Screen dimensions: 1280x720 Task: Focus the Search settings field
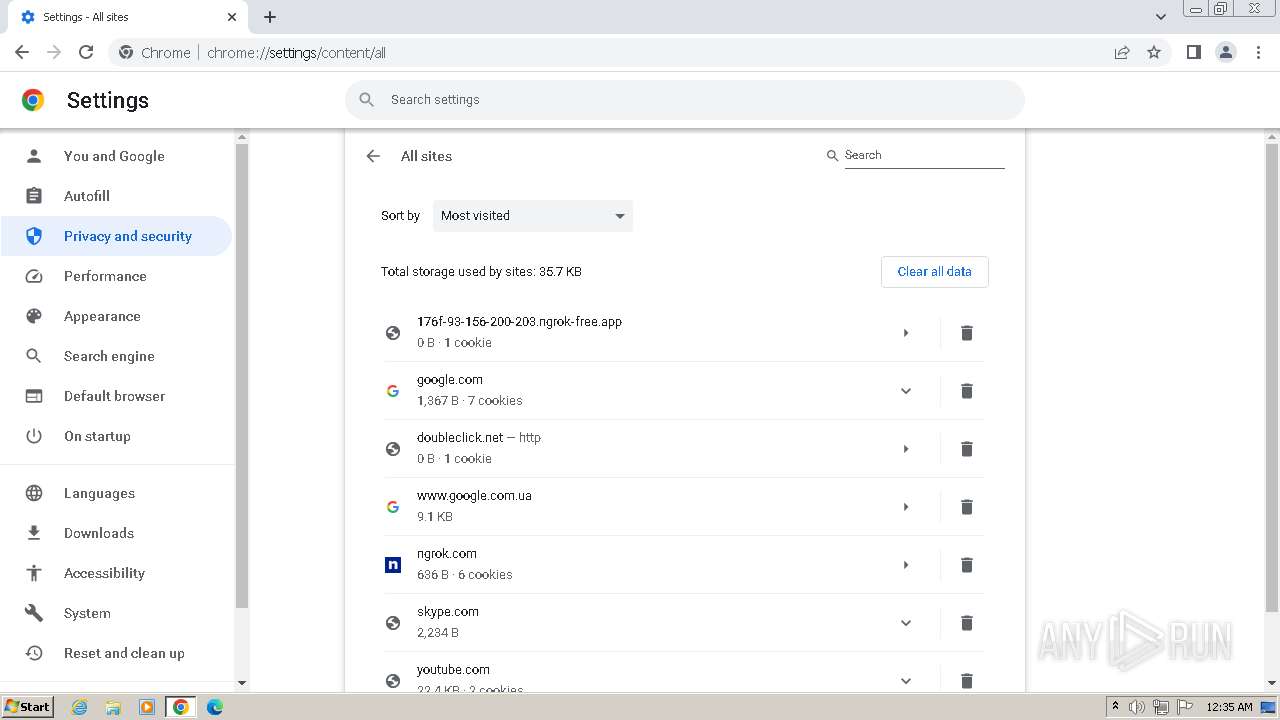tap(685, 100)
